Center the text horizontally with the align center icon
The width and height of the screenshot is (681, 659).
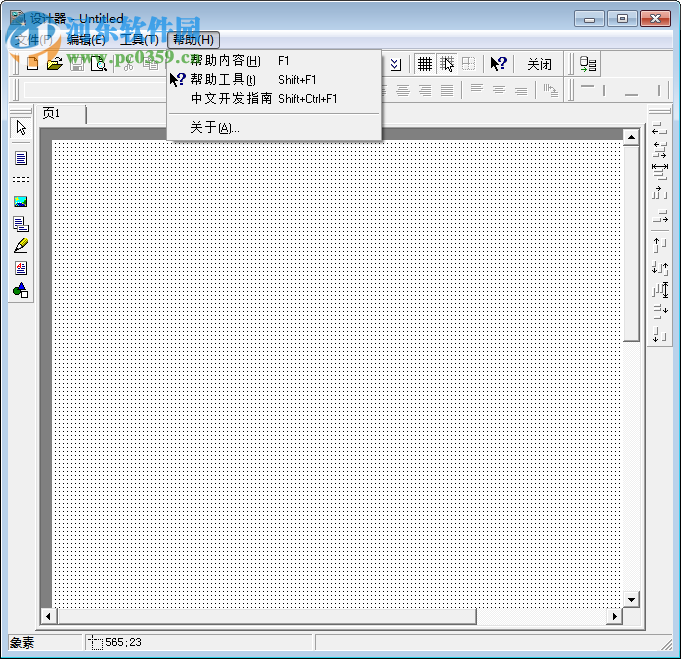[x=403, y=90]
